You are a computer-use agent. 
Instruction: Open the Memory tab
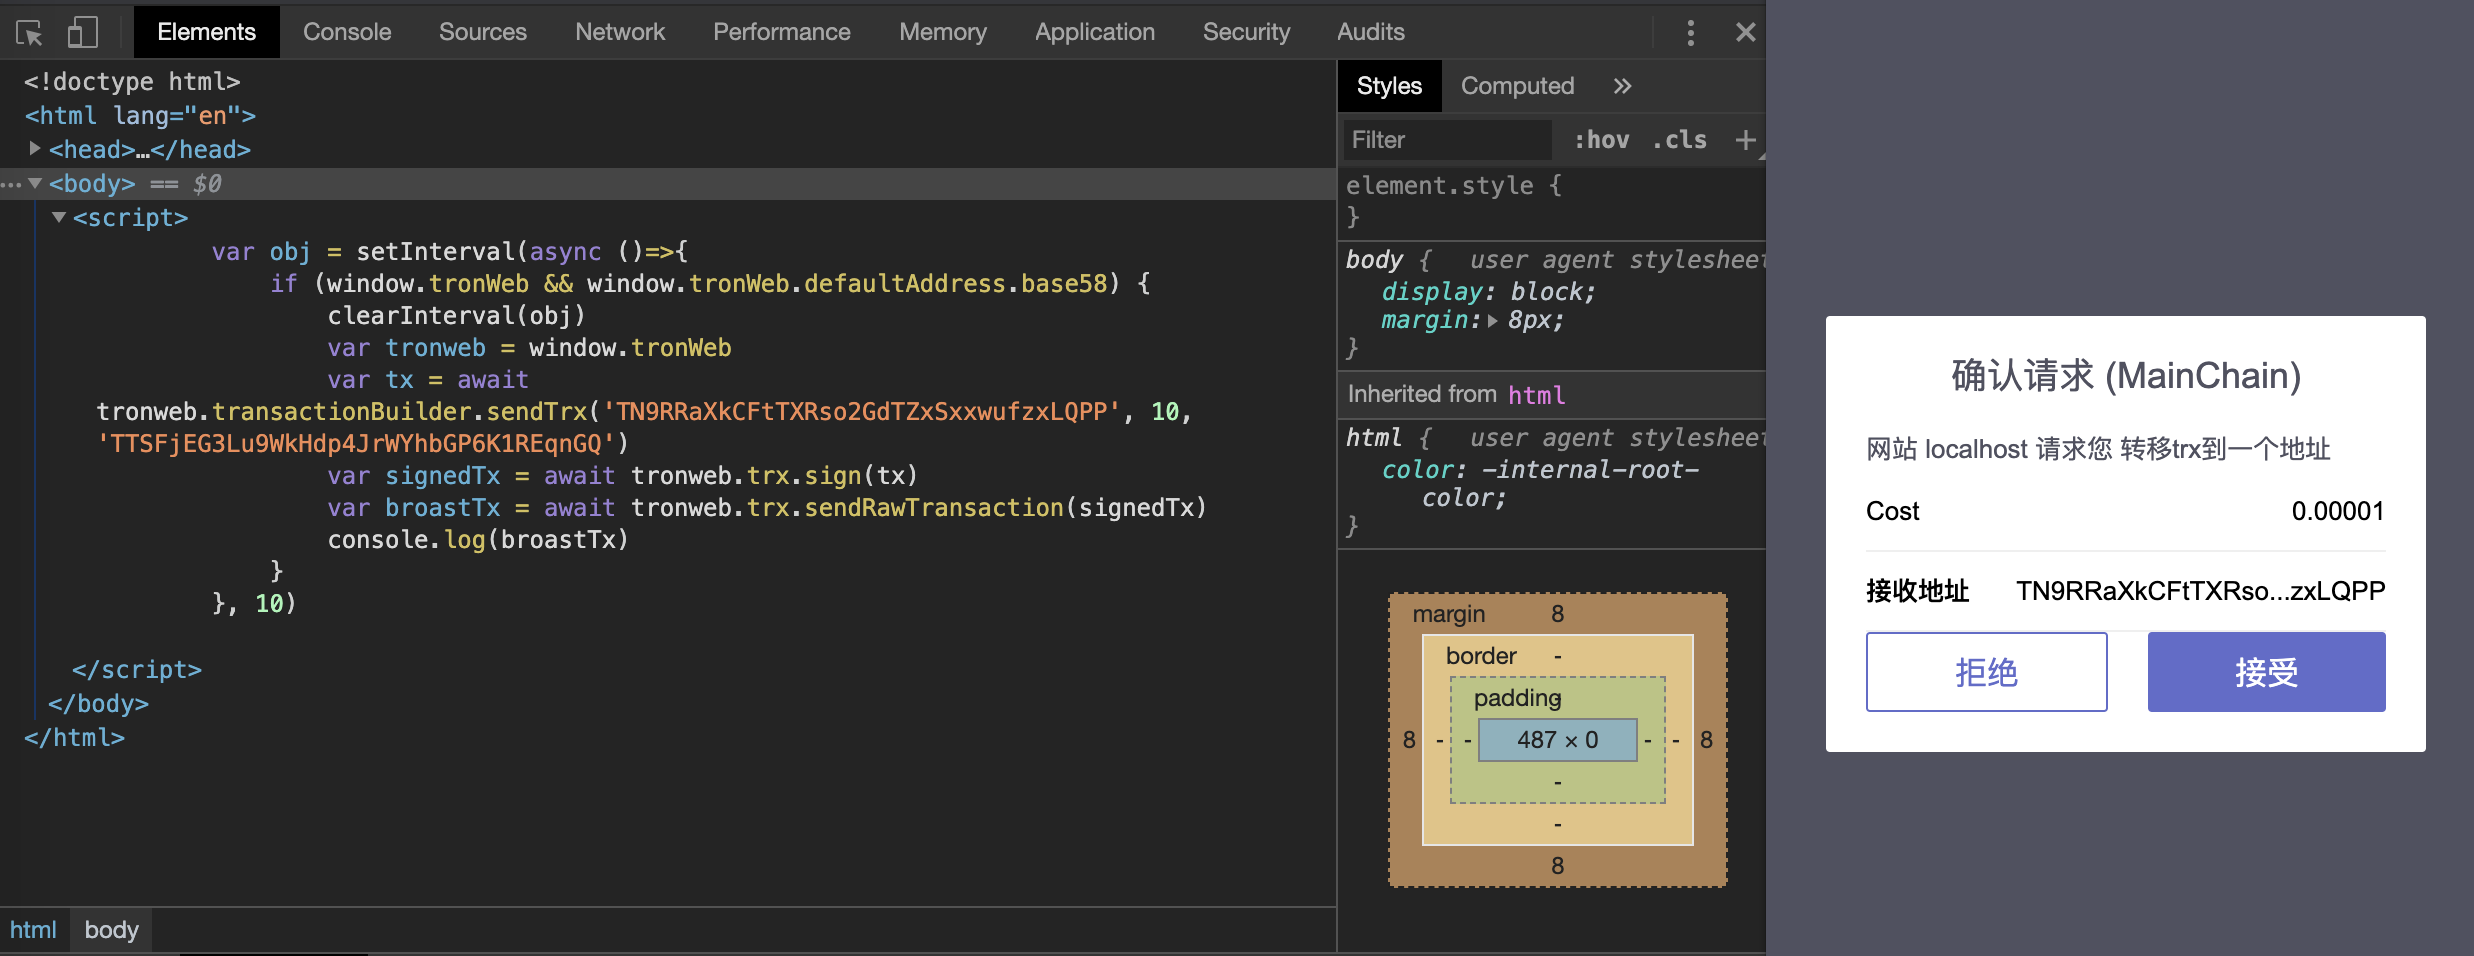click(943, 32)
